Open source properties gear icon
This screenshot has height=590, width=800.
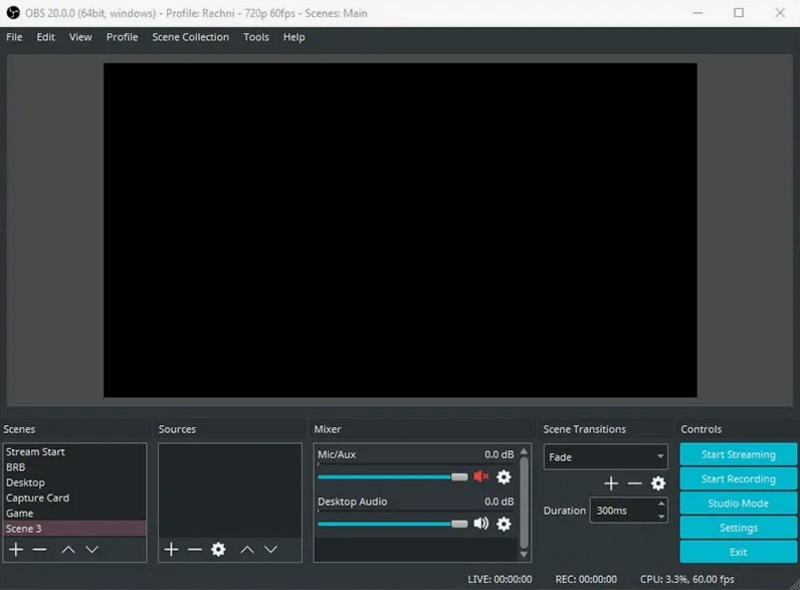coord(218,549)
